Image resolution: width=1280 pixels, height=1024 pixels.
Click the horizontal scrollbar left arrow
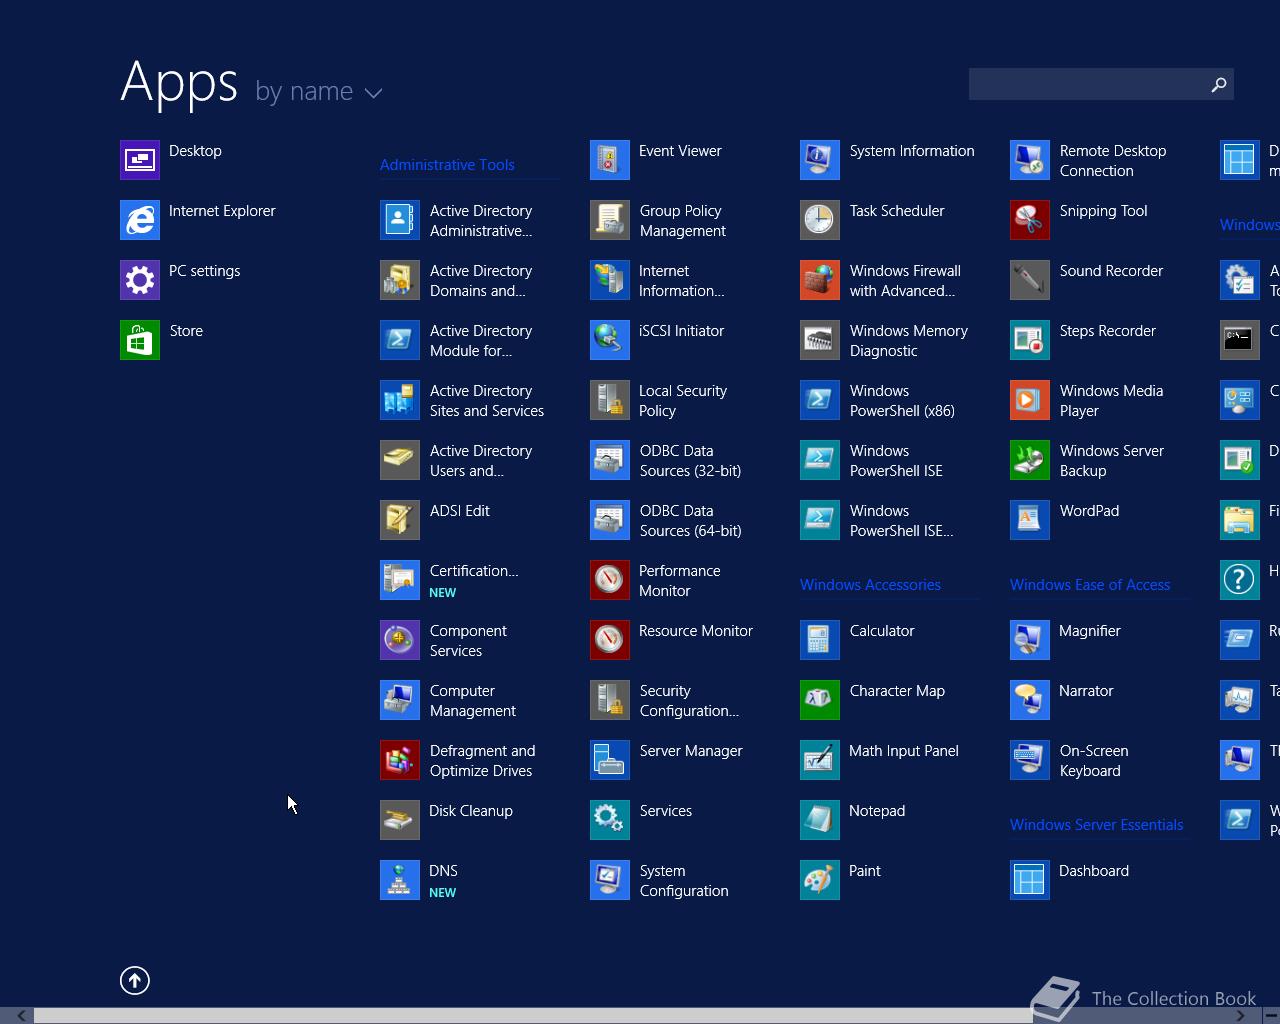click(x=21, y=1016)
